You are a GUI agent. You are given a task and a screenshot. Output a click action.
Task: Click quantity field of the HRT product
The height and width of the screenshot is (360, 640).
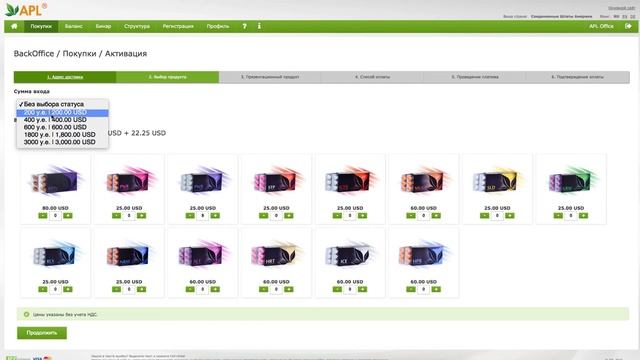(276, 289)
